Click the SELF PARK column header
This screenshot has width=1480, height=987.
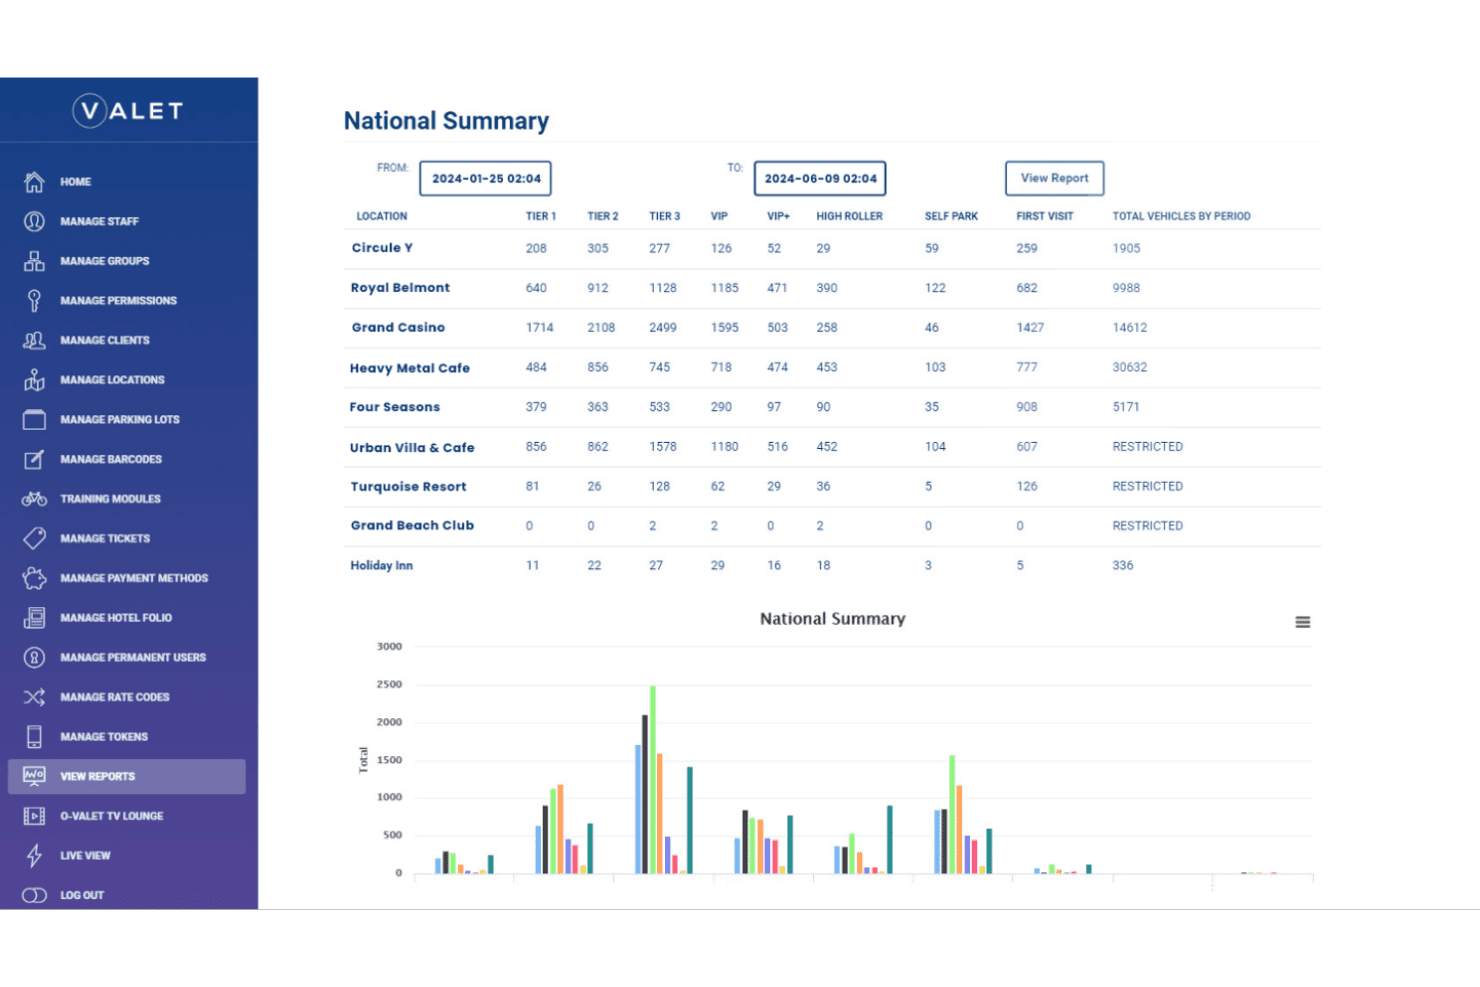tap(951, 216)
